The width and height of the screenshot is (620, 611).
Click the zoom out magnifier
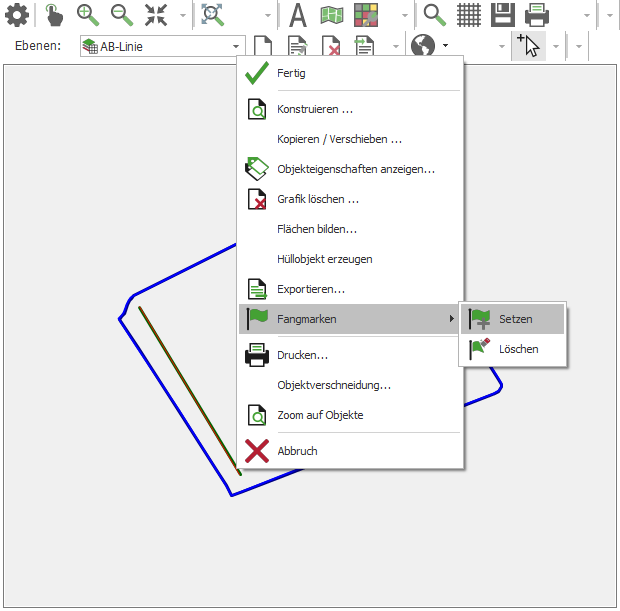point(121,15)
